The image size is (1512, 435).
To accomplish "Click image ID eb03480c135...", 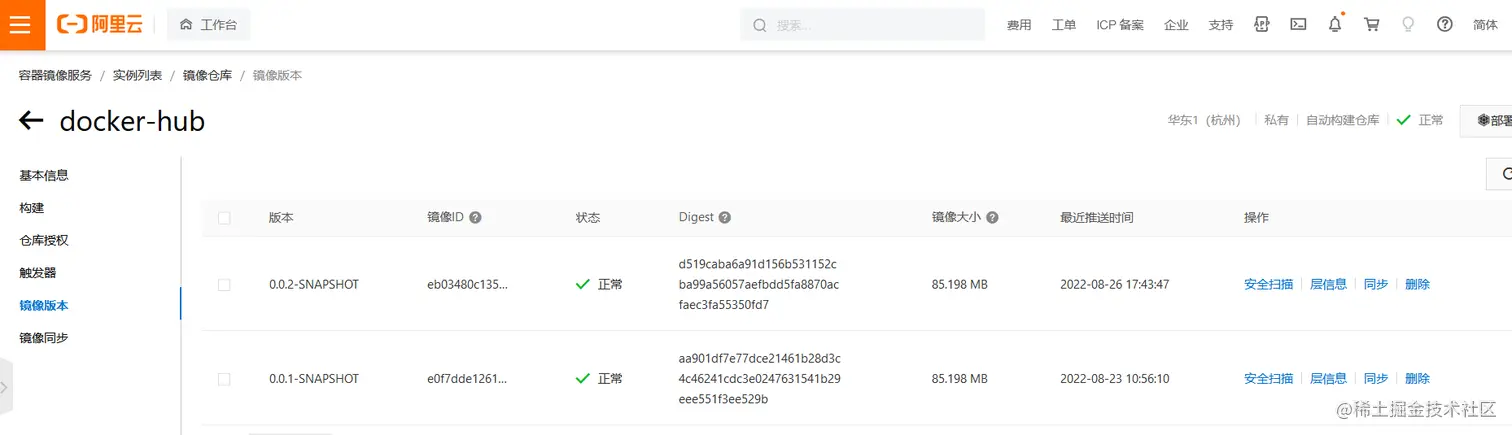I will (467, 284).
